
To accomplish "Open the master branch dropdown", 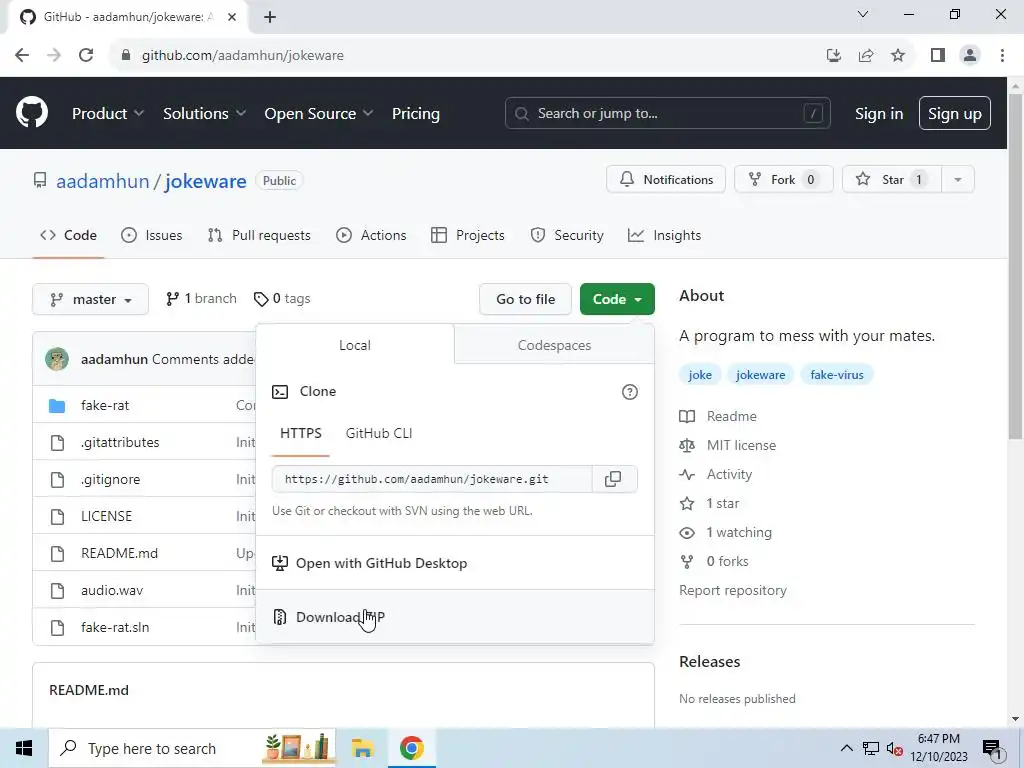I will click(x=90, y=299).
